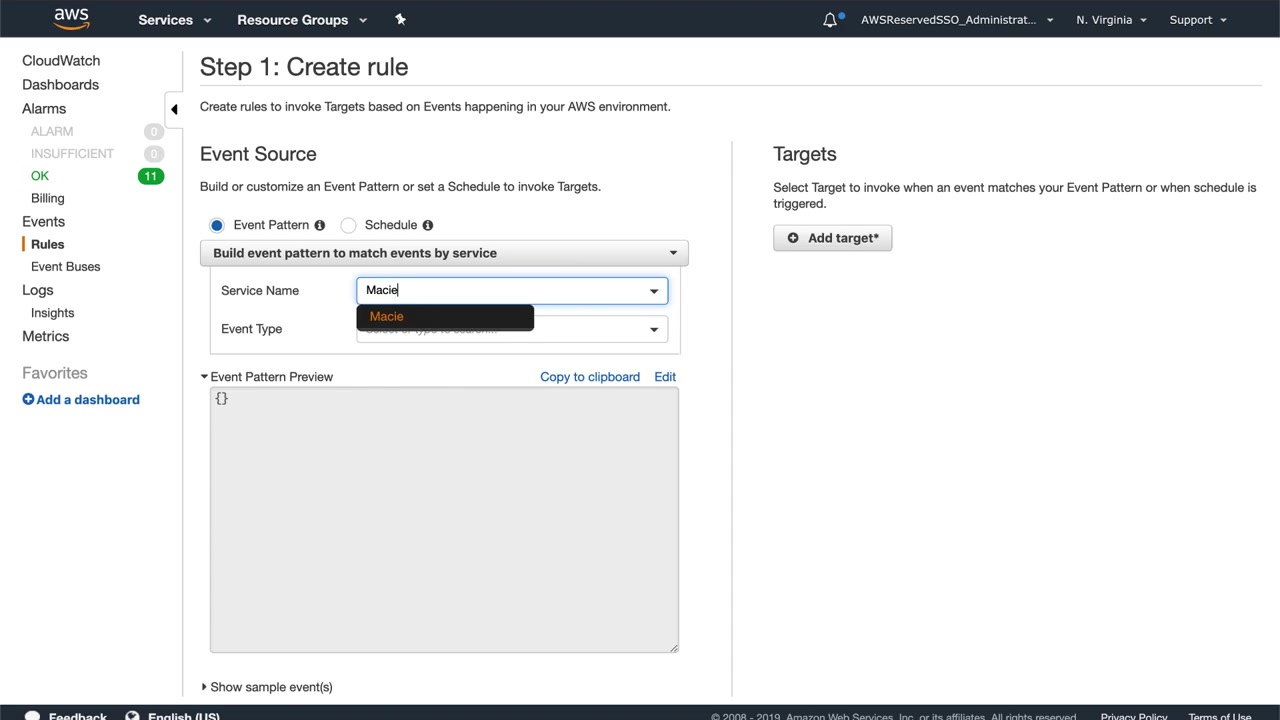Click info icon next to Schedule

tap(428, 225)
